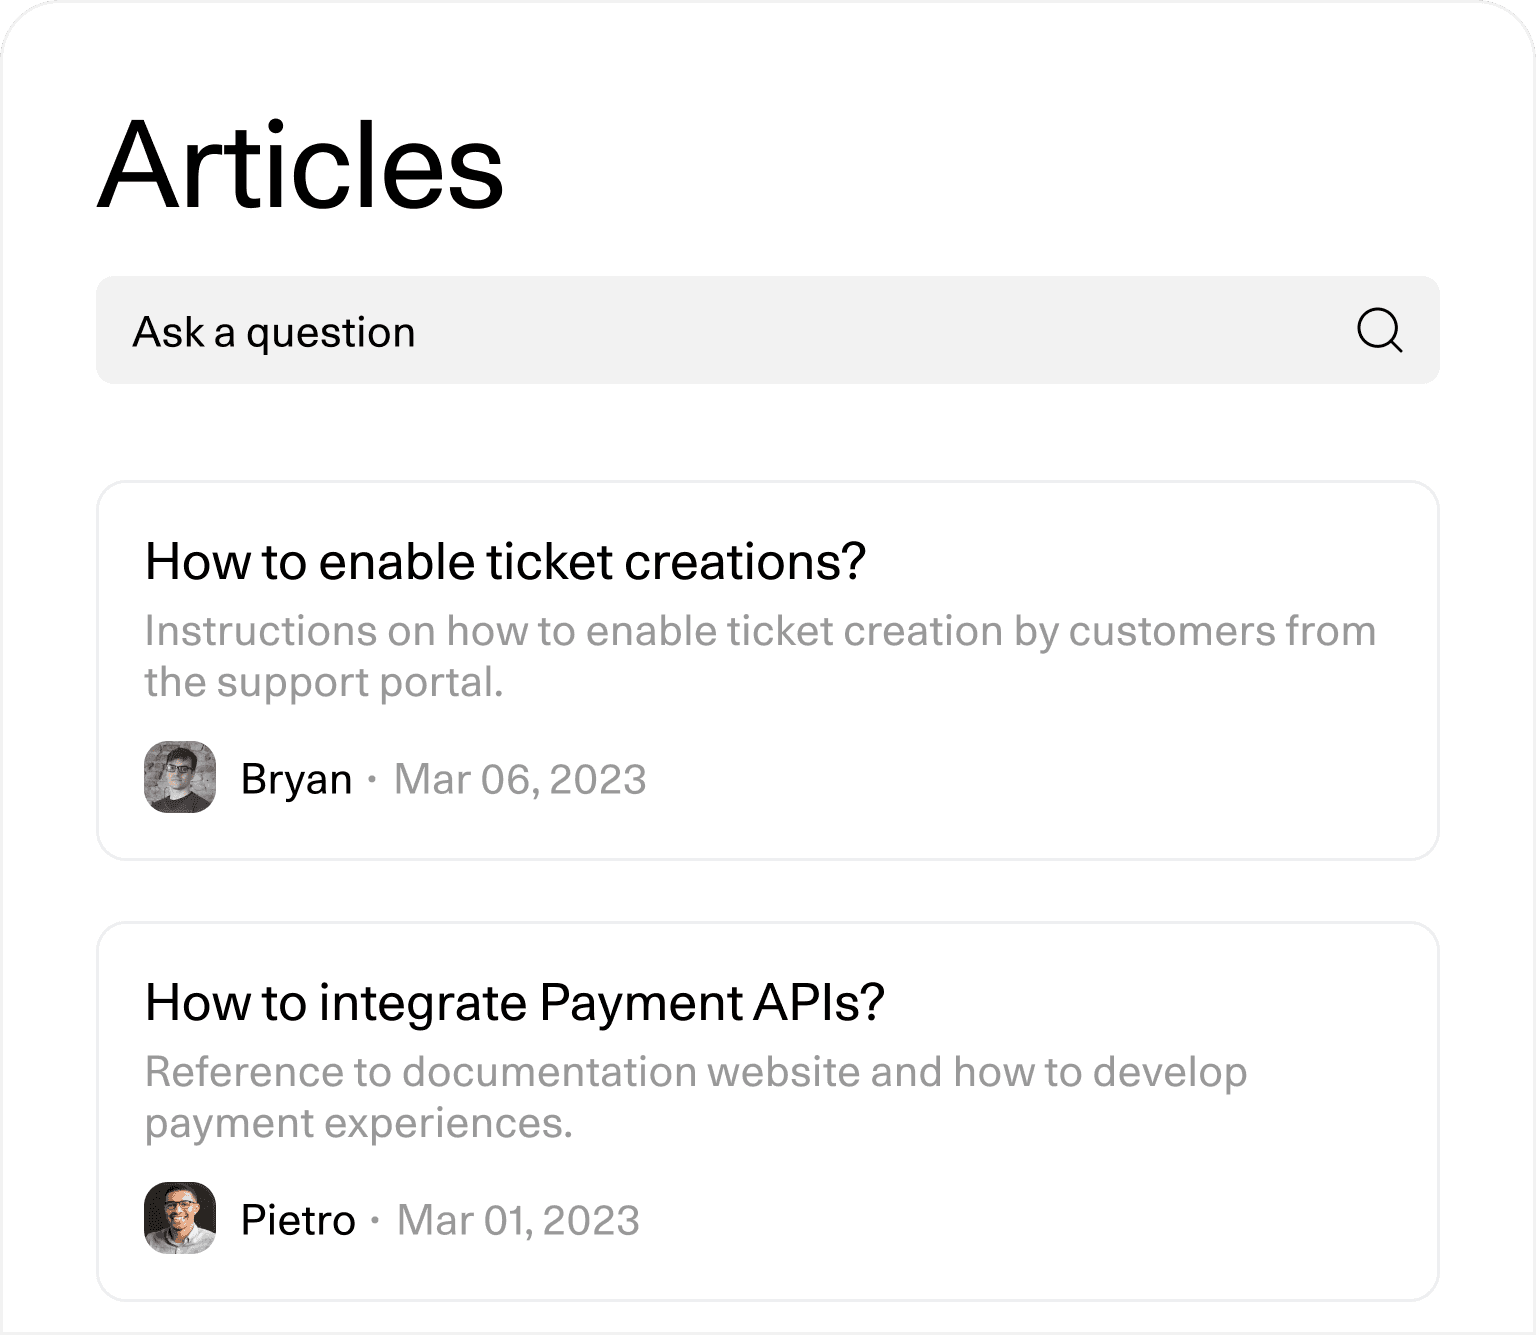The height and width of the screenshot is (1335, 1536).
Task: Select the second article card by Pietro
Action: coord(768,1111)
